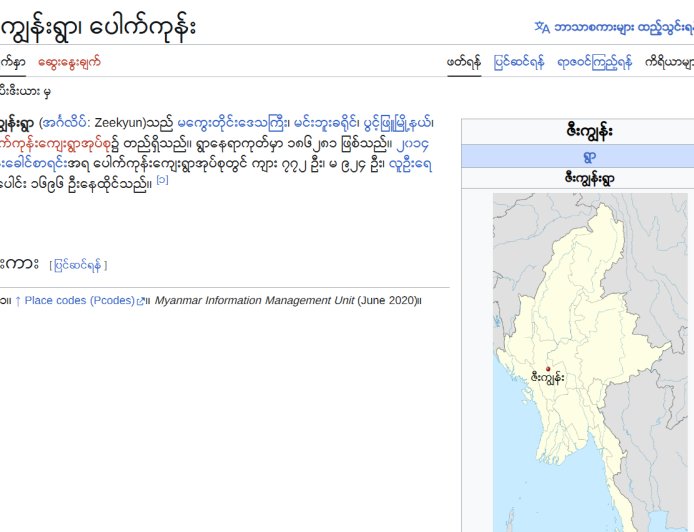
Task: Click the page heading title text
Action: pyautogui.click(x=98, y=27)
